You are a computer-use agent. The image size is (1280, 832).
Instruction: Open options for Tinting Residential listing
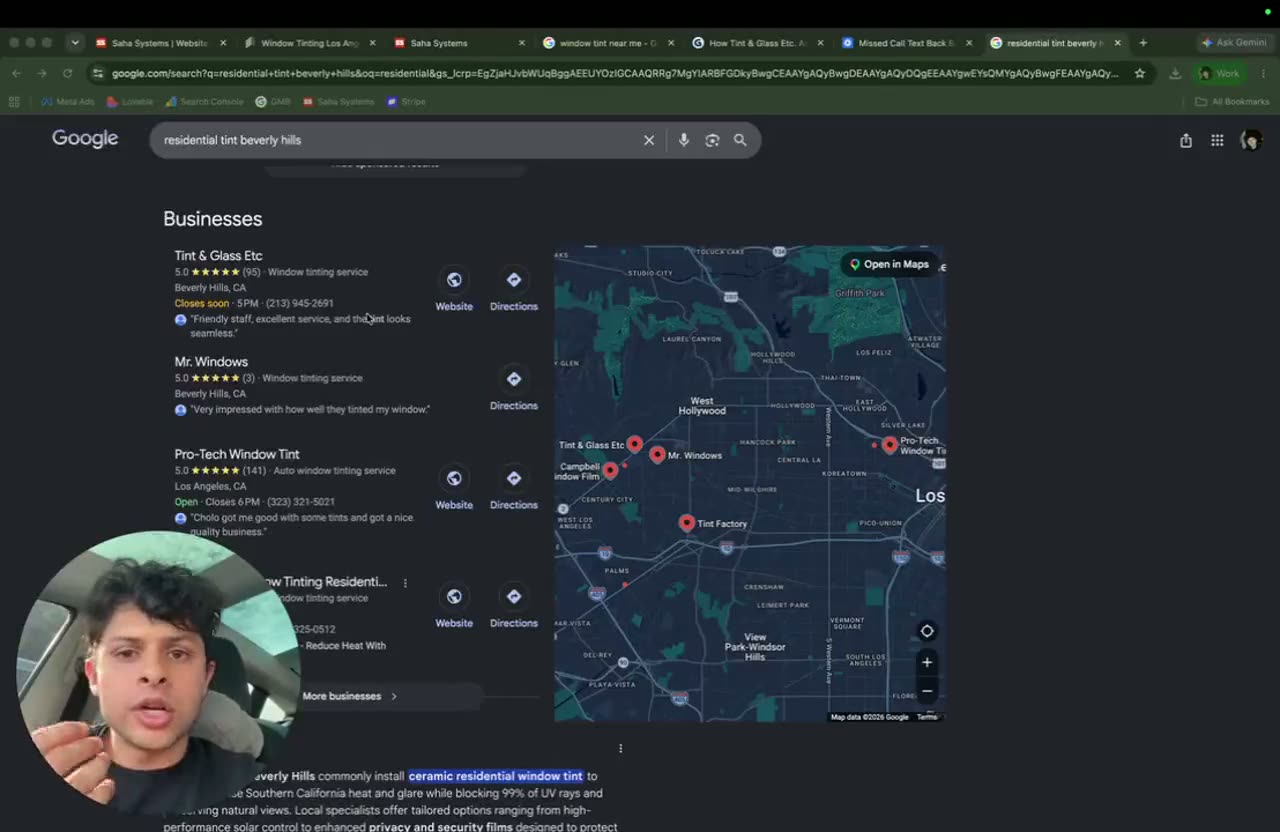[405, 583]
